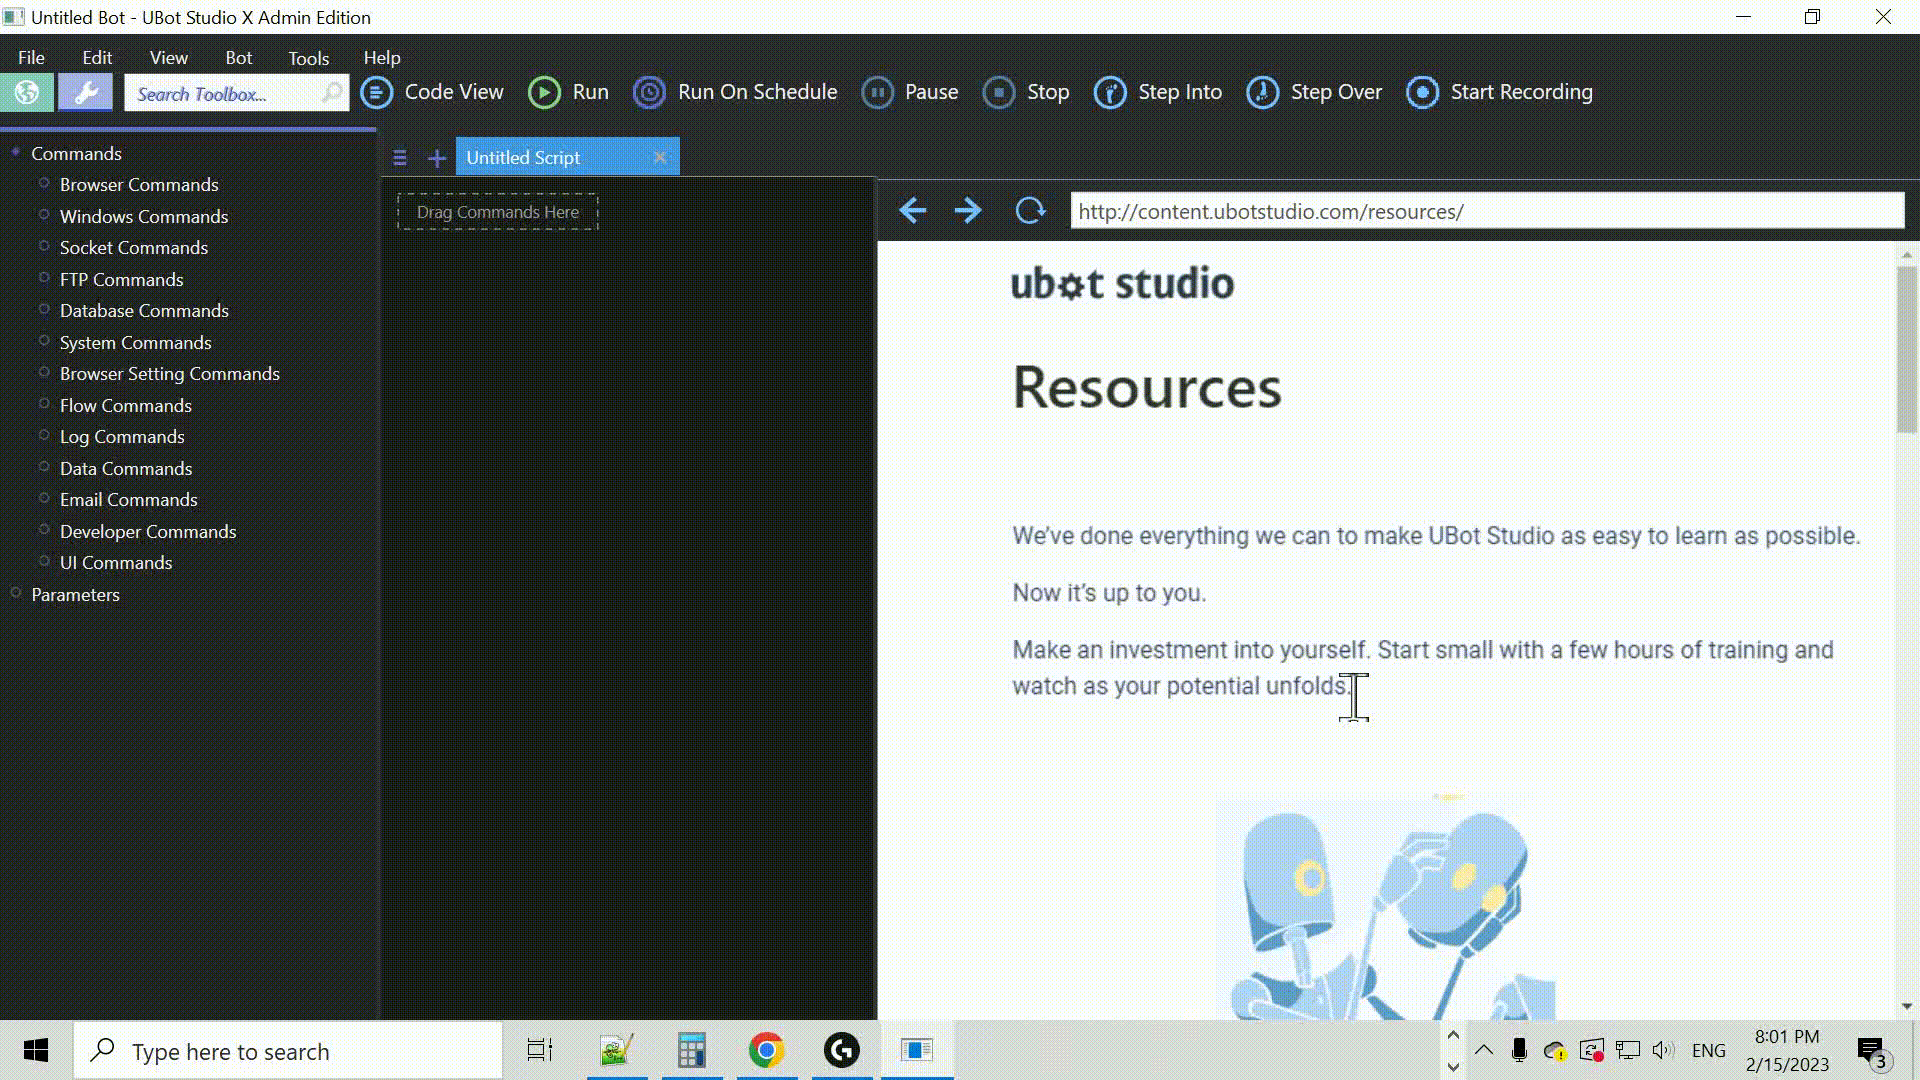
Task: Open the script list hamburger icon
Action: point(400,158)
